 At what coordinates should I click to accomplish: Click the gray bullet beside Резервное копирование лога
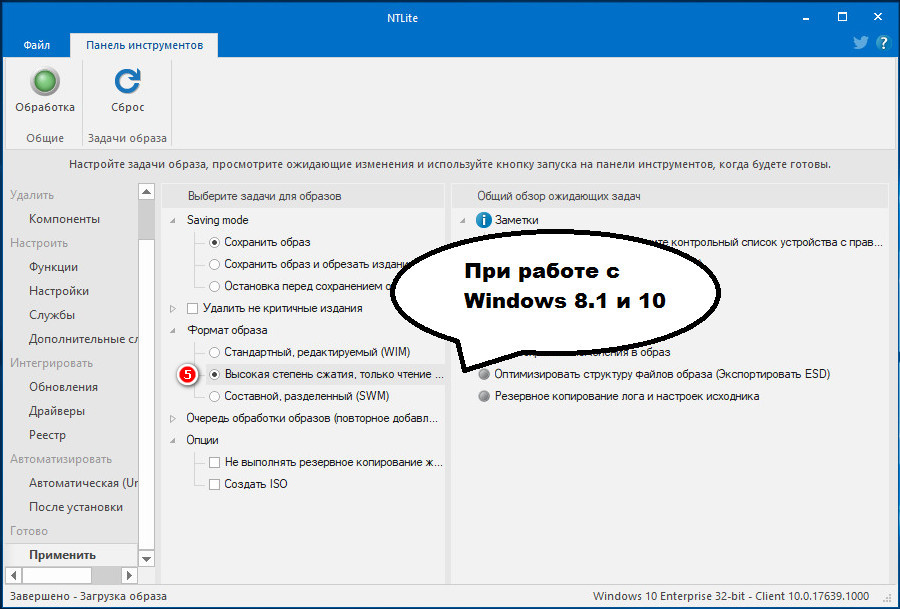pyautogui.click(x=484, y=396)
